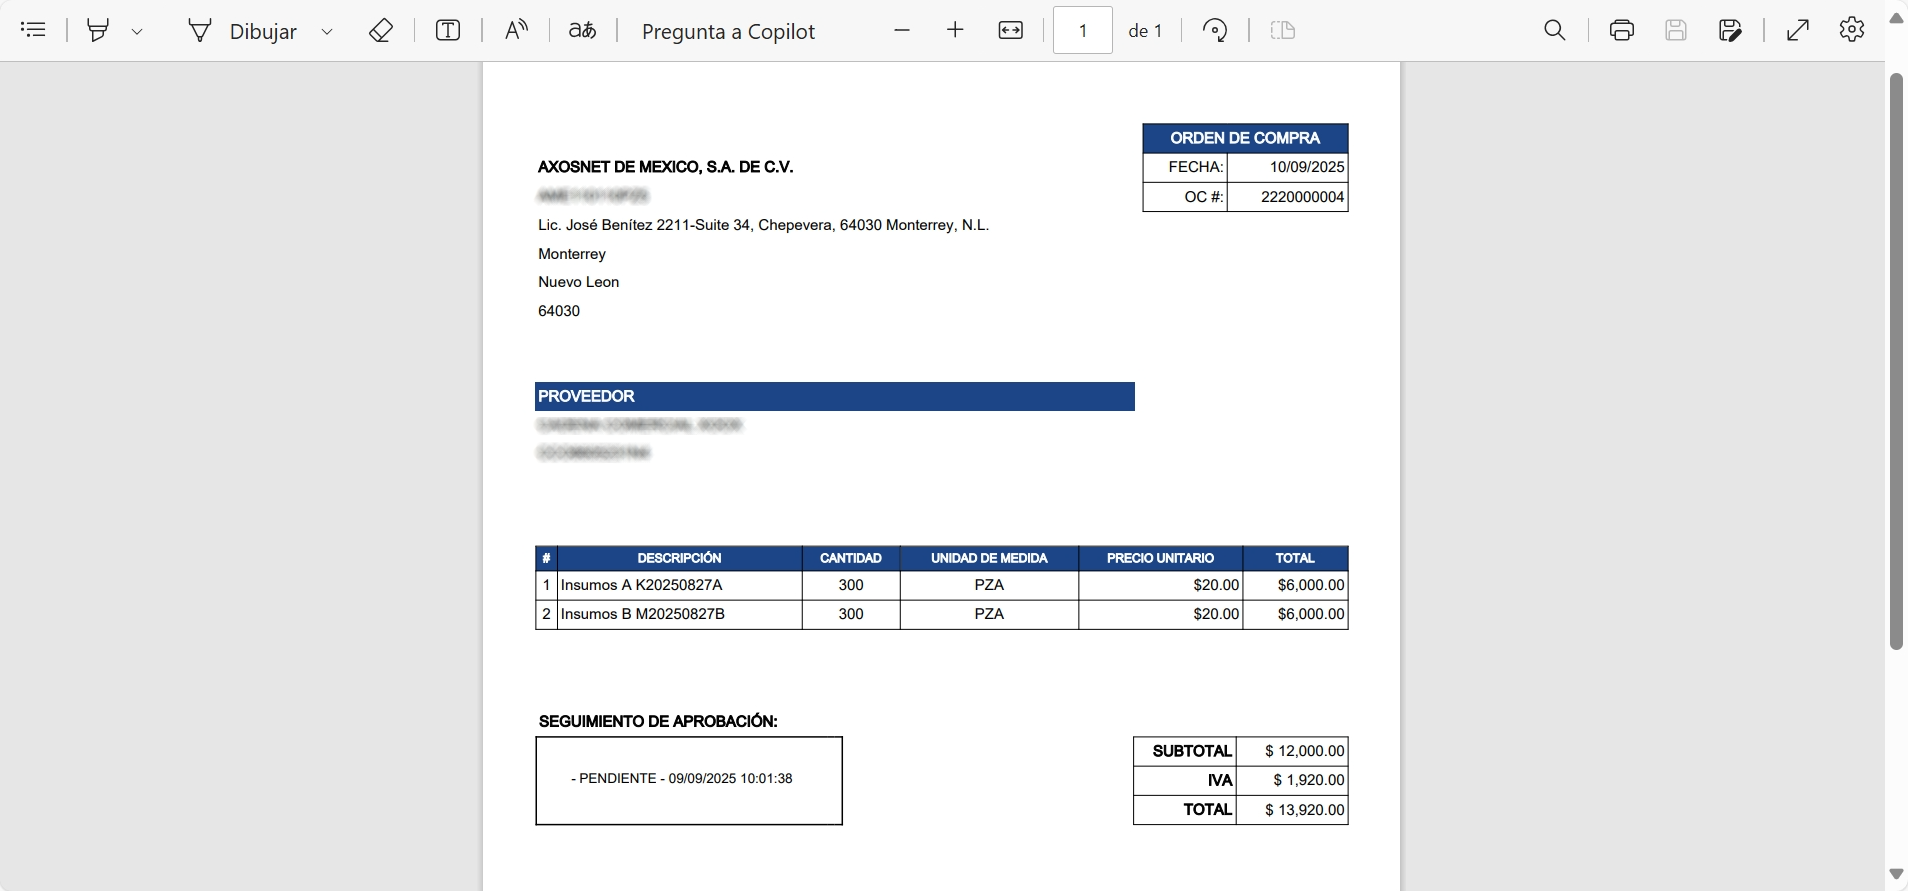Open the search in document tool
Image resolution: width=1908 pixels, height=891 pixels.
click(1554, 30)
